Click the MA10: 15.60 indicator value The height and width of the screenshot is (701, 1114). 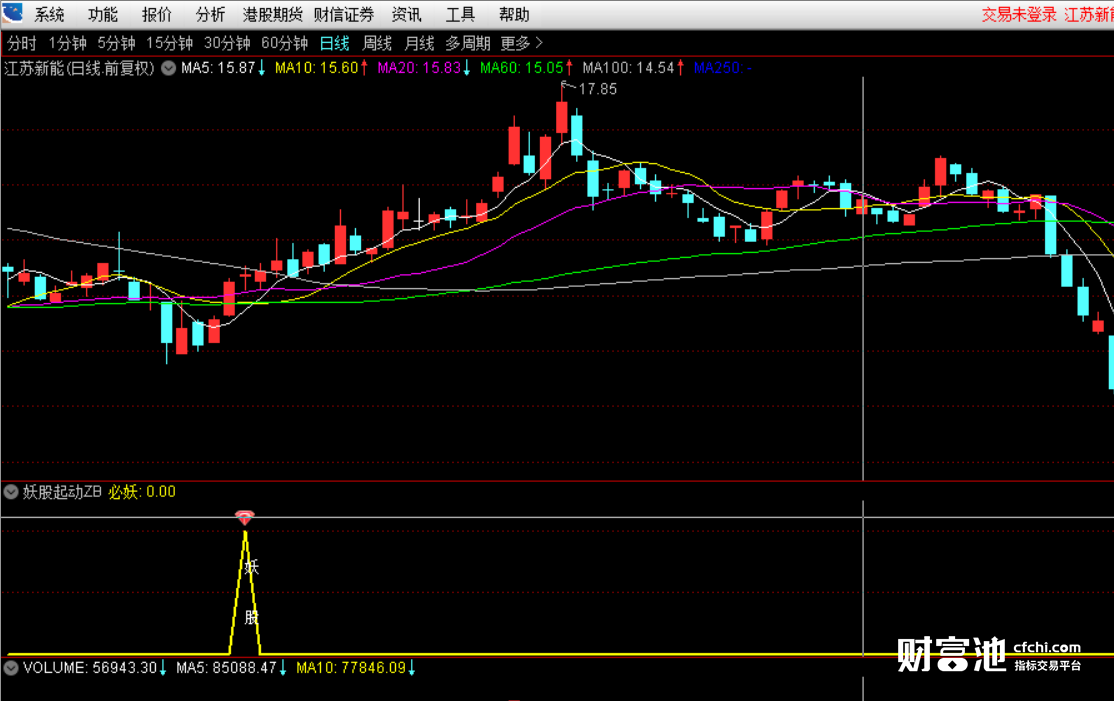(321, 68)
